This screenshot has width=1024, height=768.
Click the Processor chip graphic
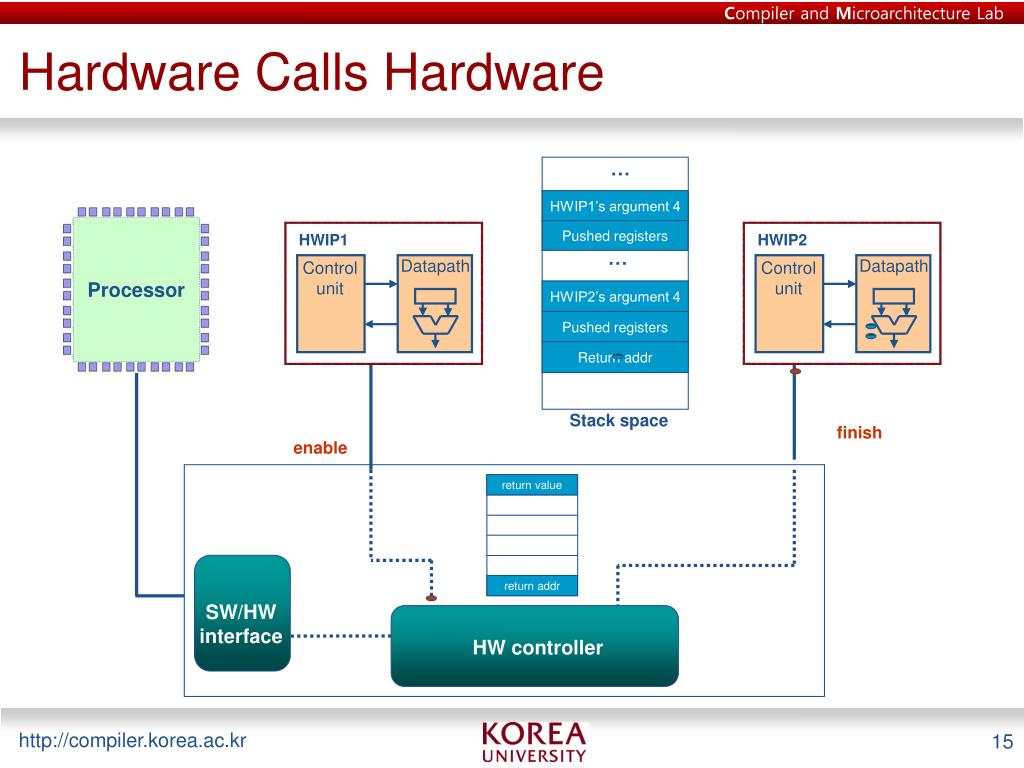click(136, 289)
